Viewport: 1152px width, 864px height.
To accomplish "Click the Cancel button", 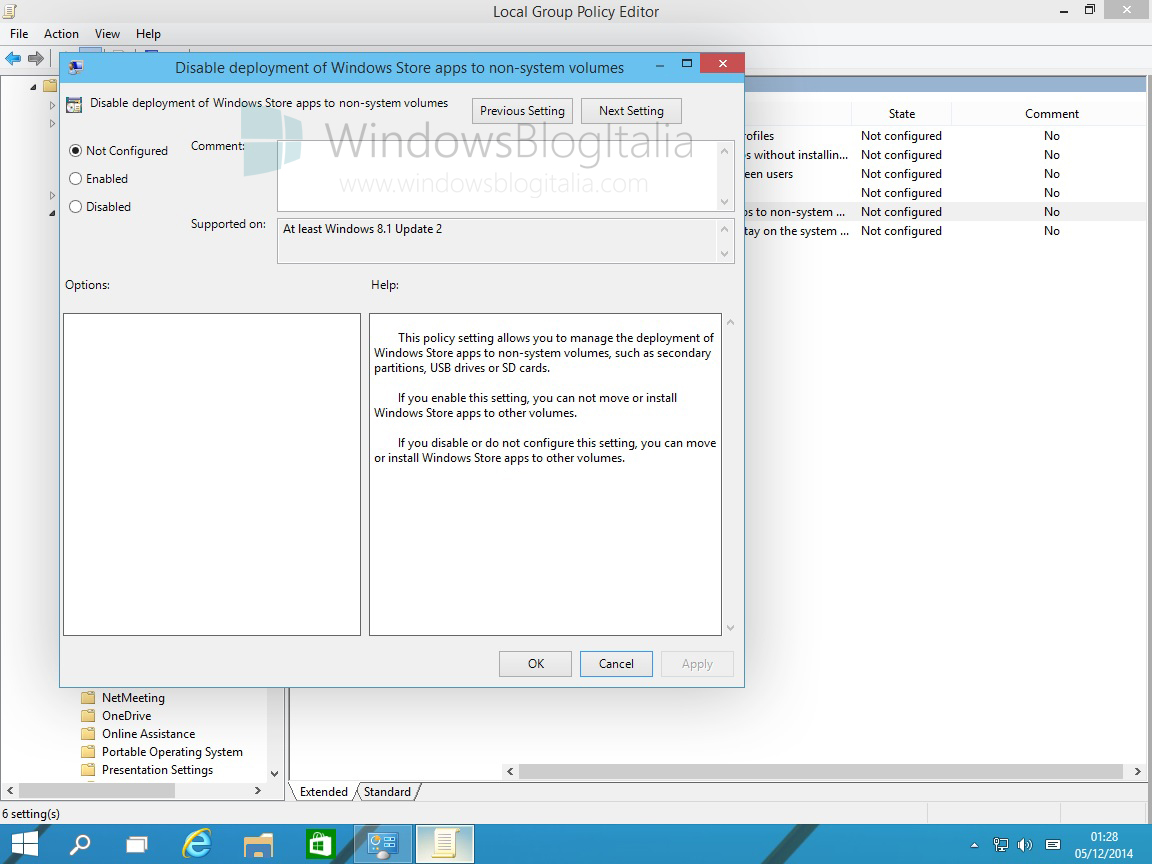I will [616, 663].
